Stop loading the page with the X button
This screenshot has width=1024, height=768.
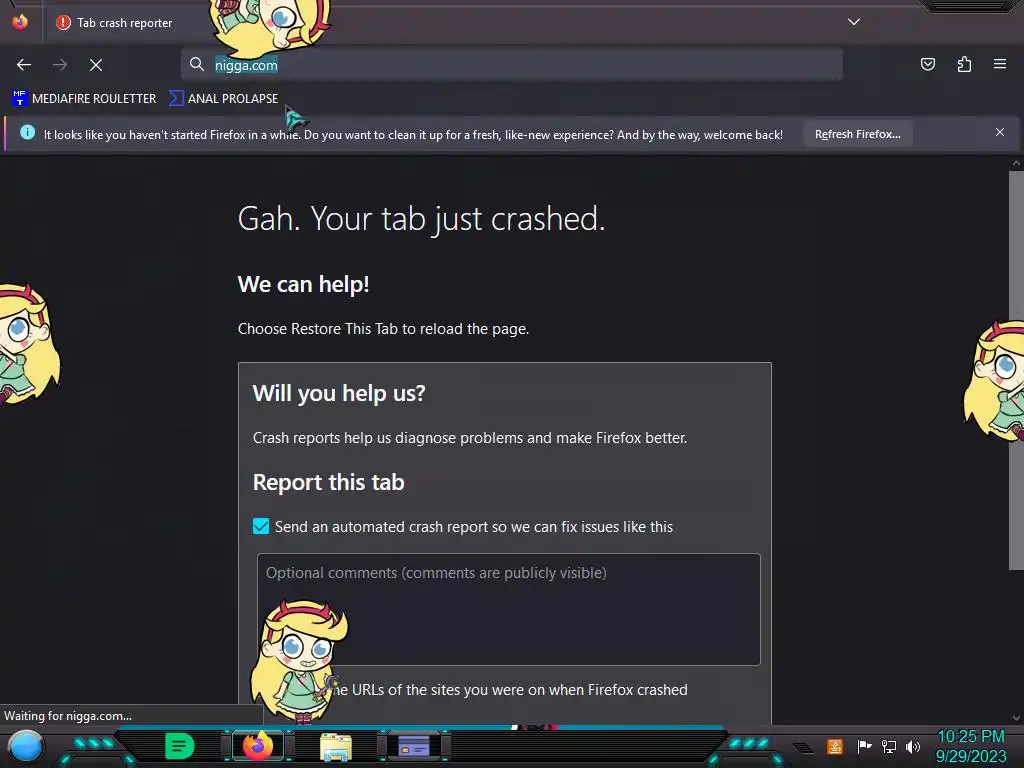[96, 65]
